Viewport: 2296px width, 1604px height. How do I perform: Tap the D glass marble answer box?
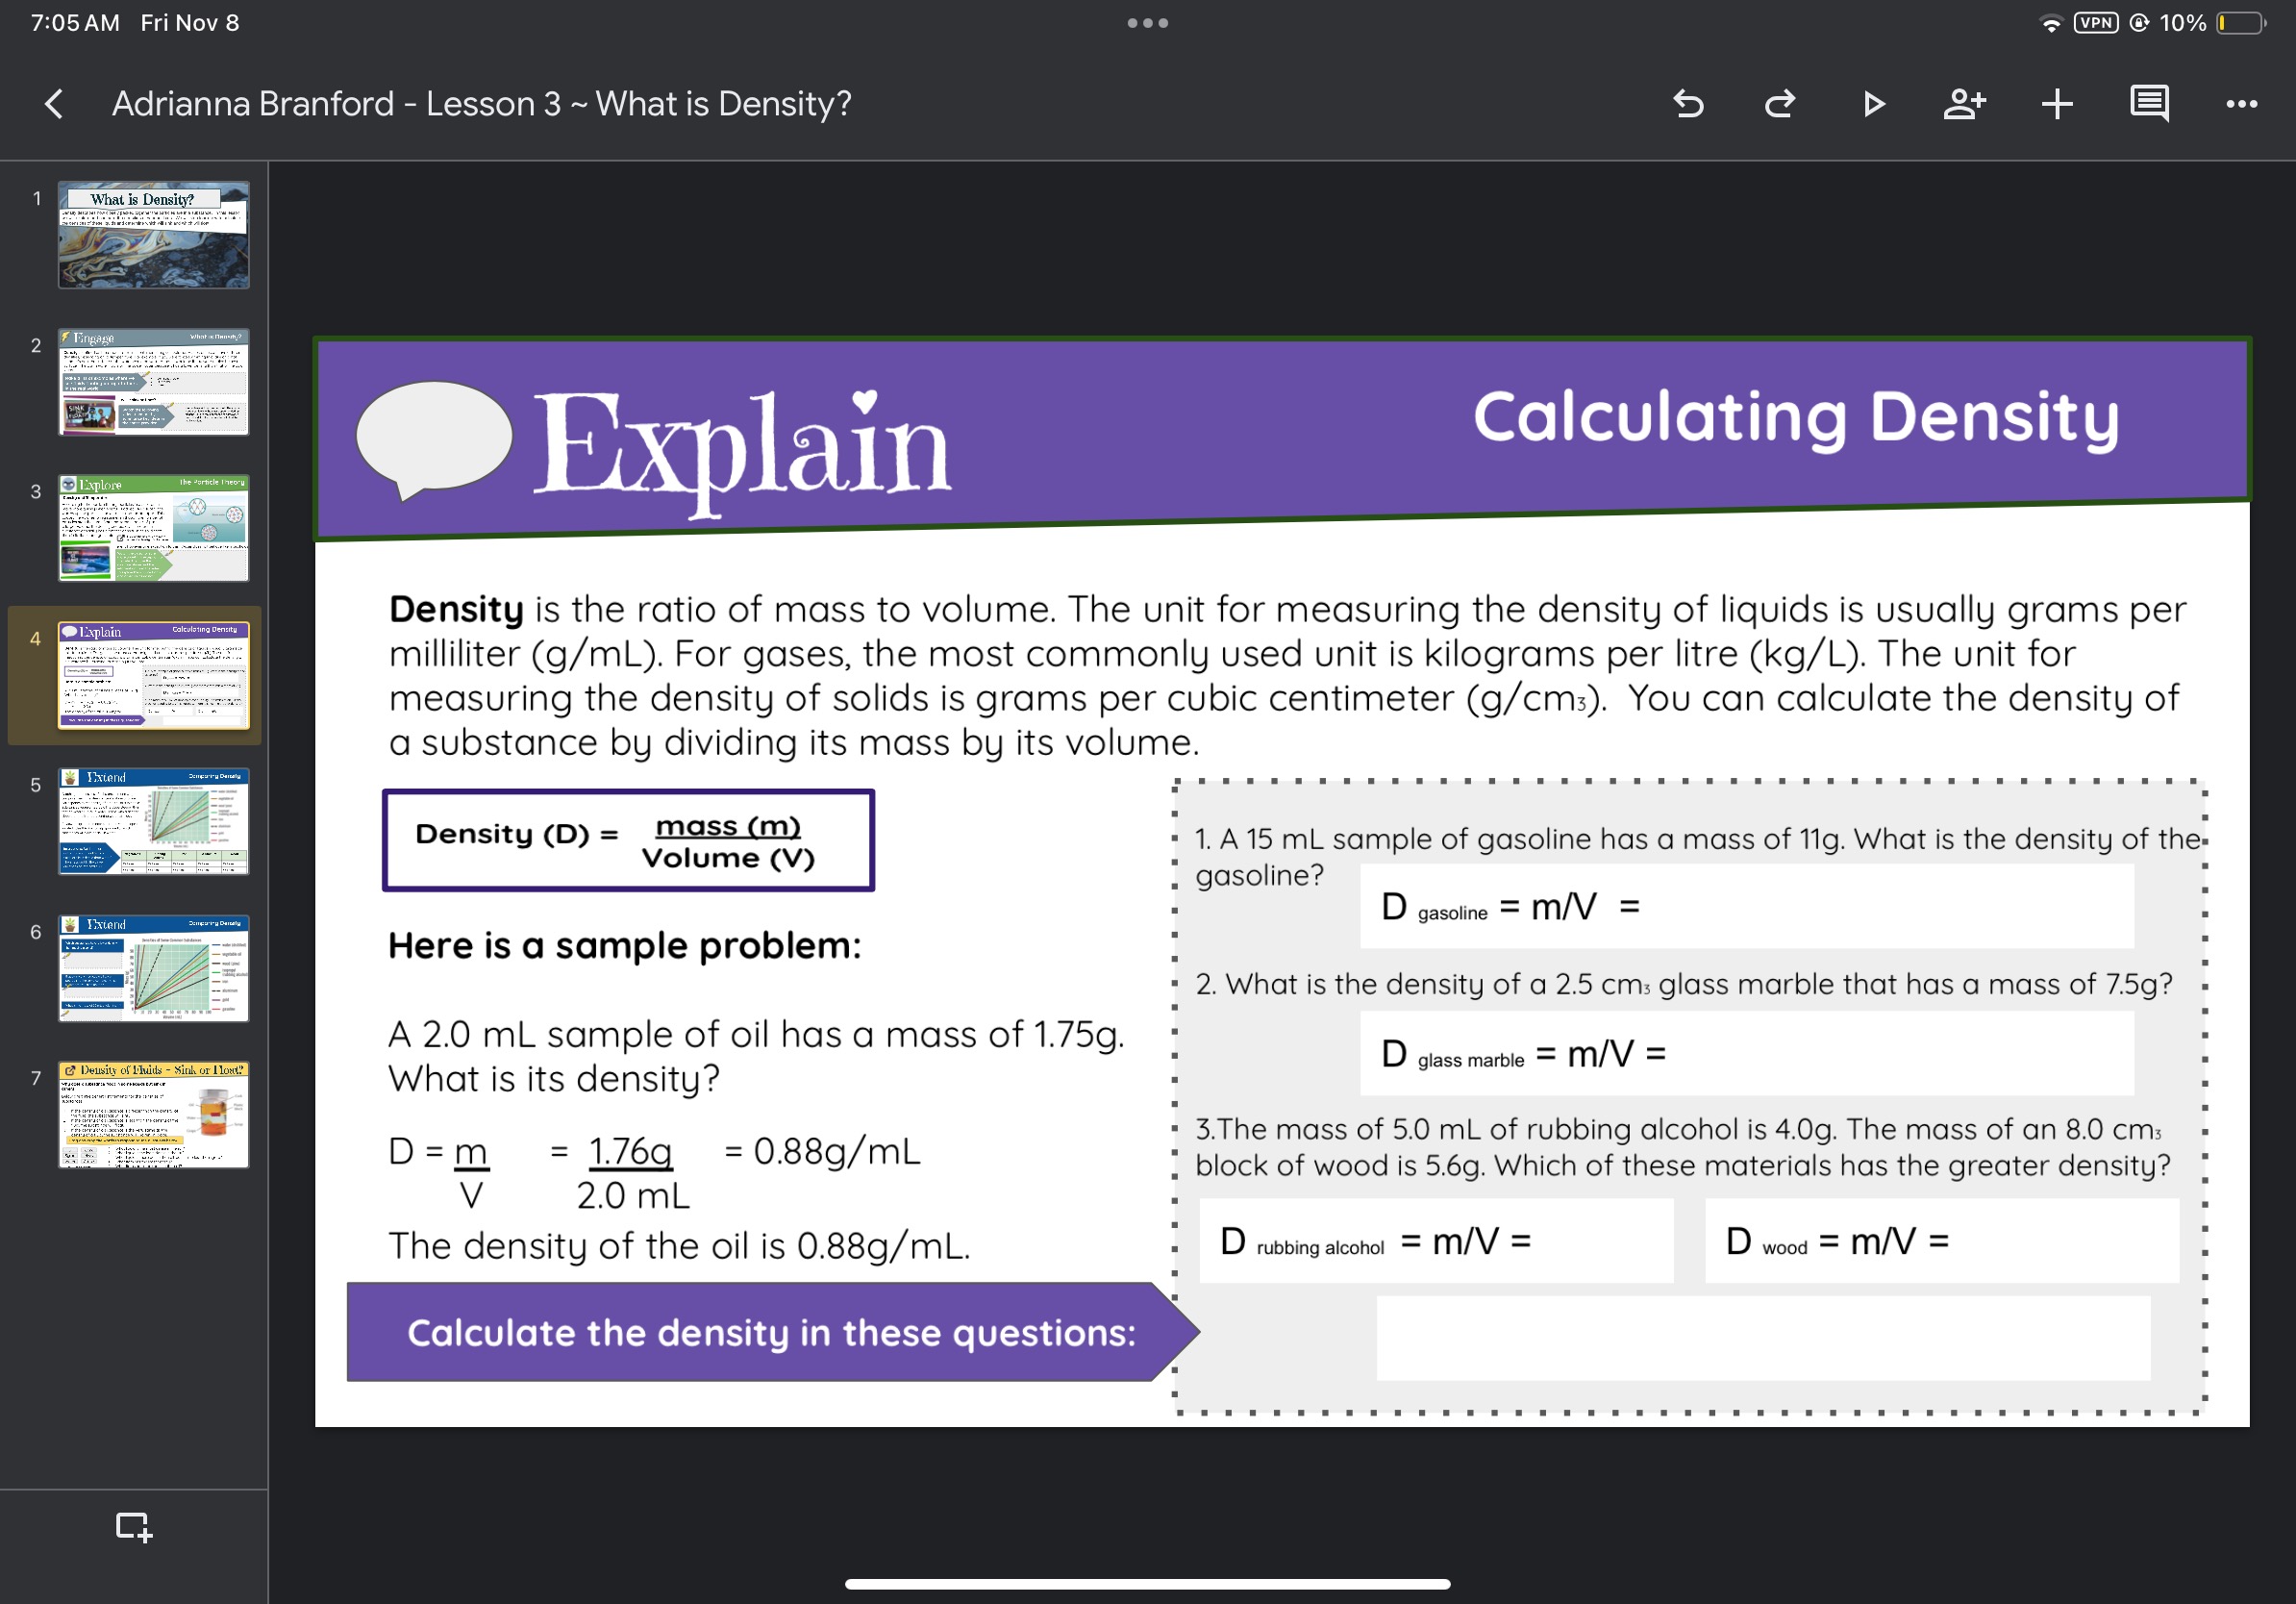[1747, 1053]
